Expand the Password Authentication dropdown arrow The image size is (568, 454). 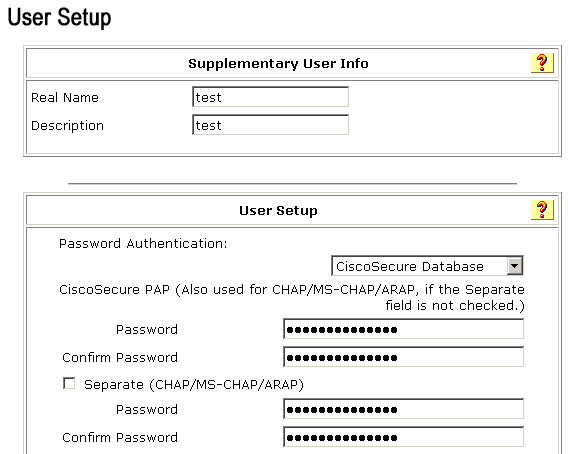tap(514, 266)
